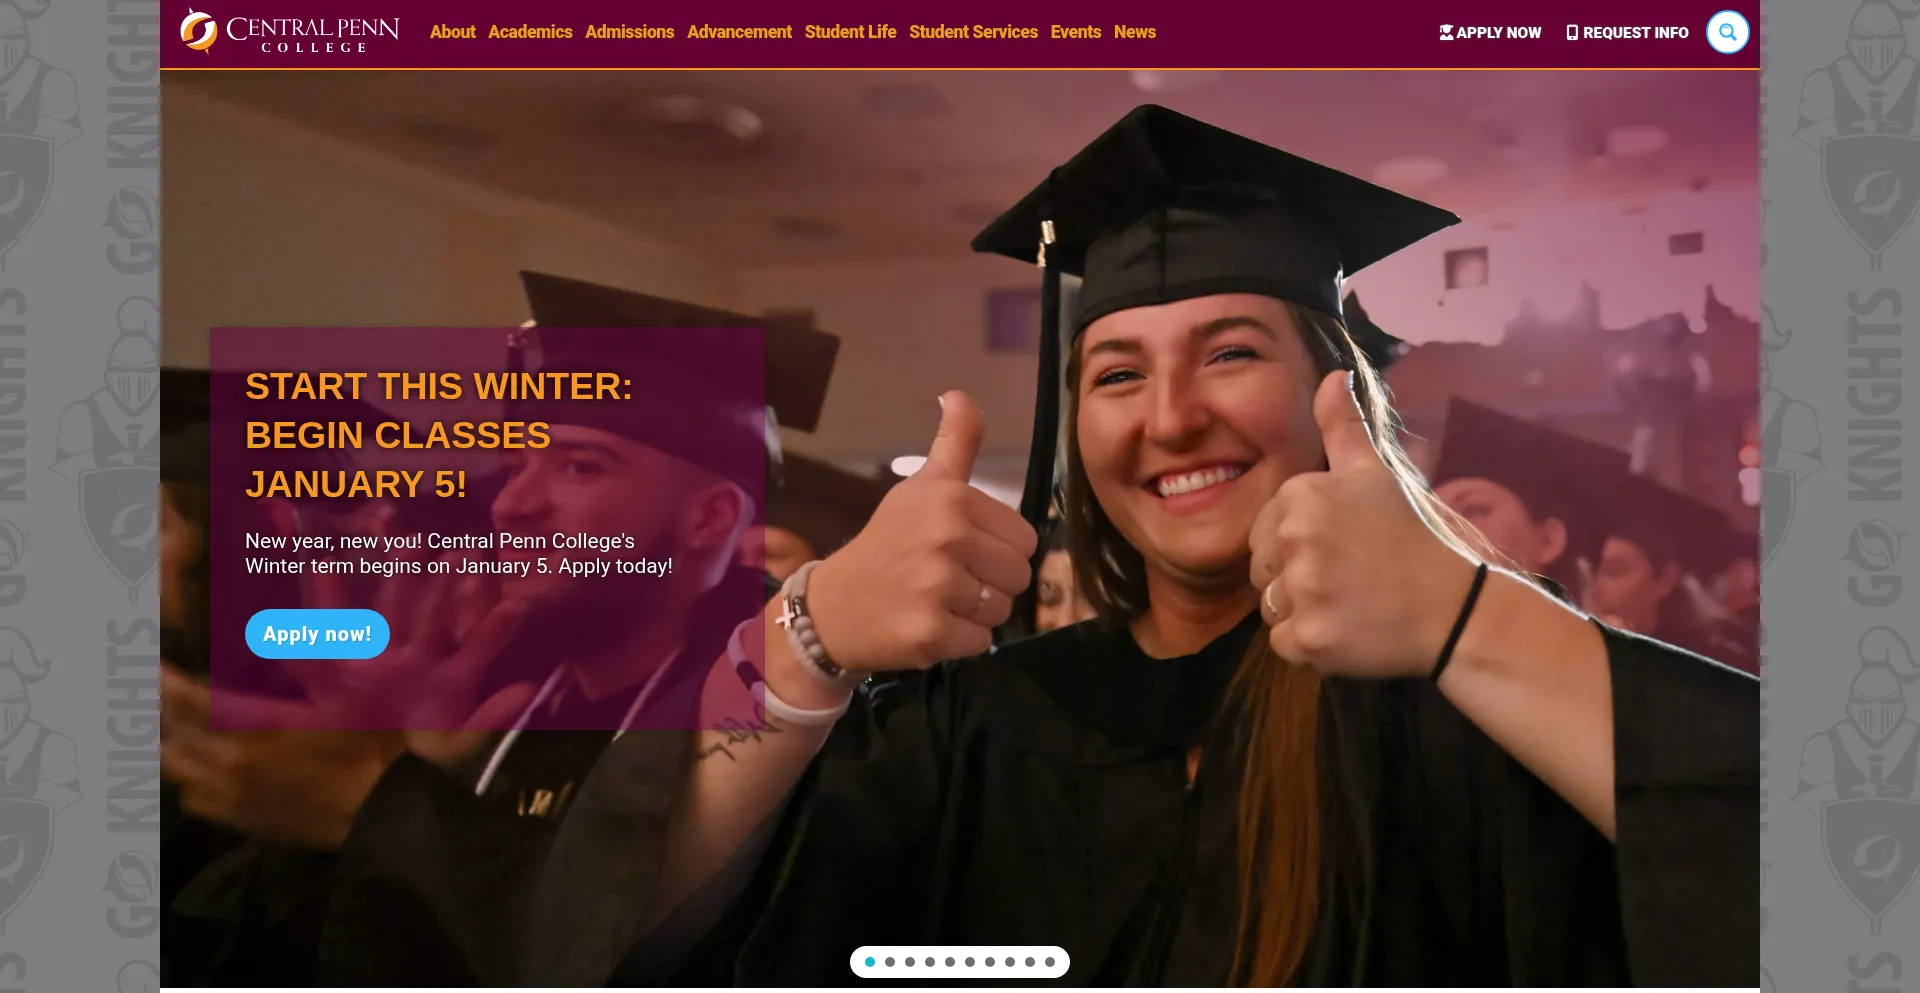Image resolution: width=1920 pixels, height=993 pixels.
Task: Select the last carousel slide dot
Action: [x=1050, y=962]
